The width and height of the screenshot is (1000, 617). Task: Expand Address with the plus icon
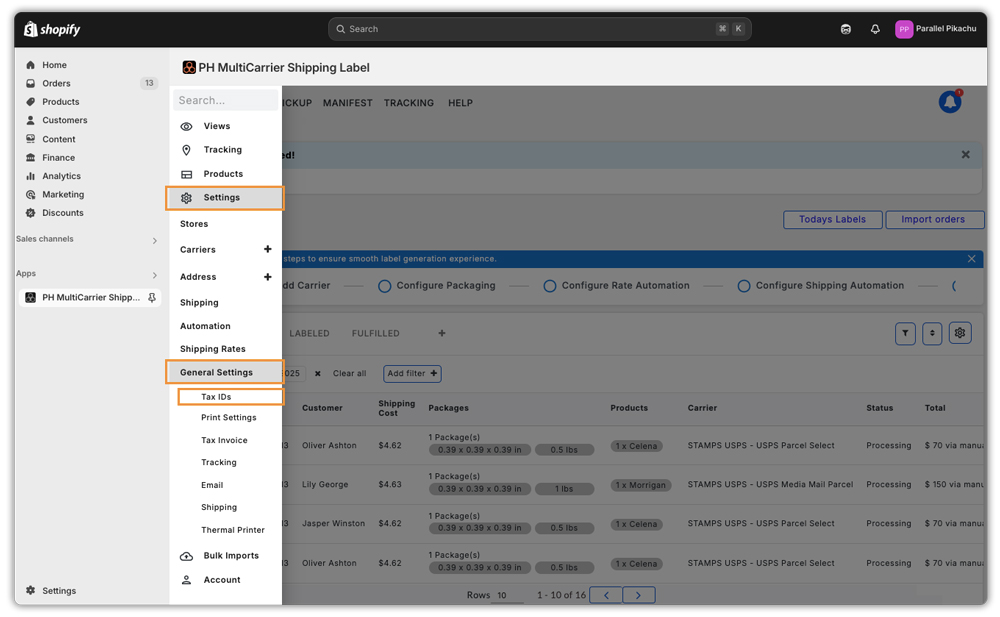(x=268, y=277)
